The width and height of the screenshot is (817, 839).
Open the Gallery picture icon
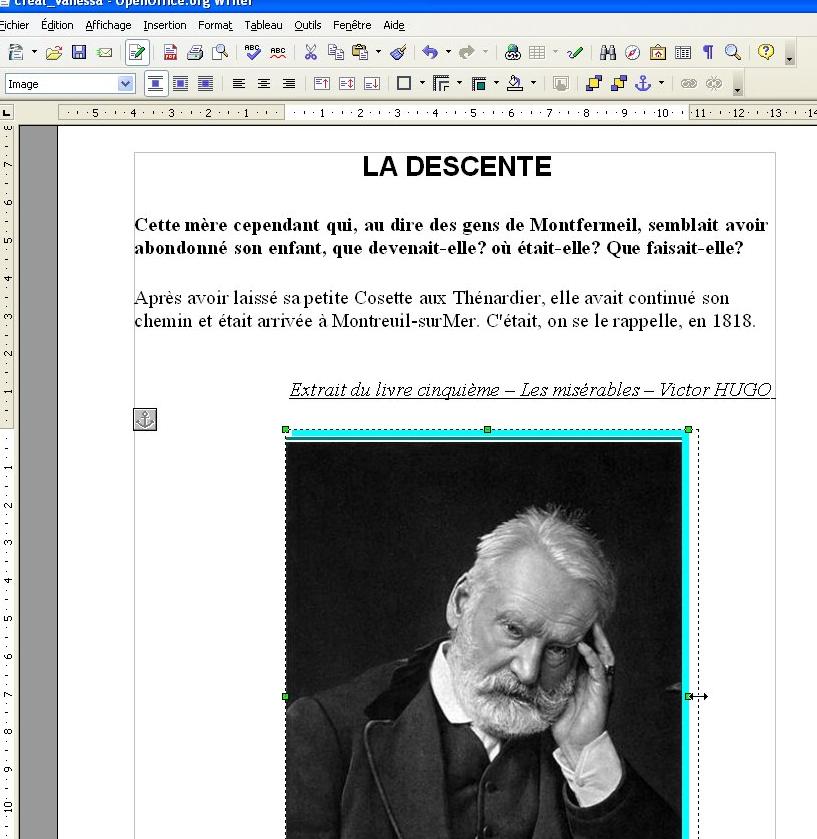point(658,52)
